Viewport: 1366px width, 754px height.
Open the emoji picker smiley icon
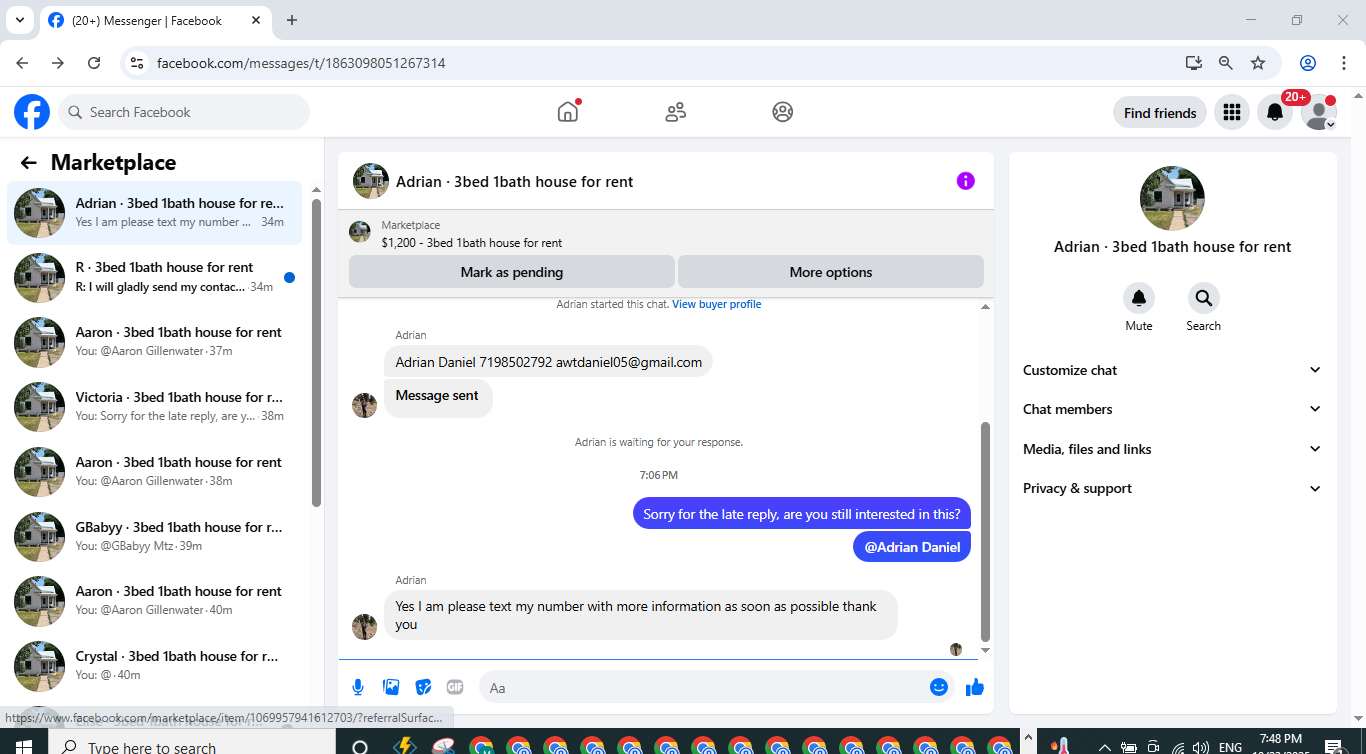click(x=938, y=687)
